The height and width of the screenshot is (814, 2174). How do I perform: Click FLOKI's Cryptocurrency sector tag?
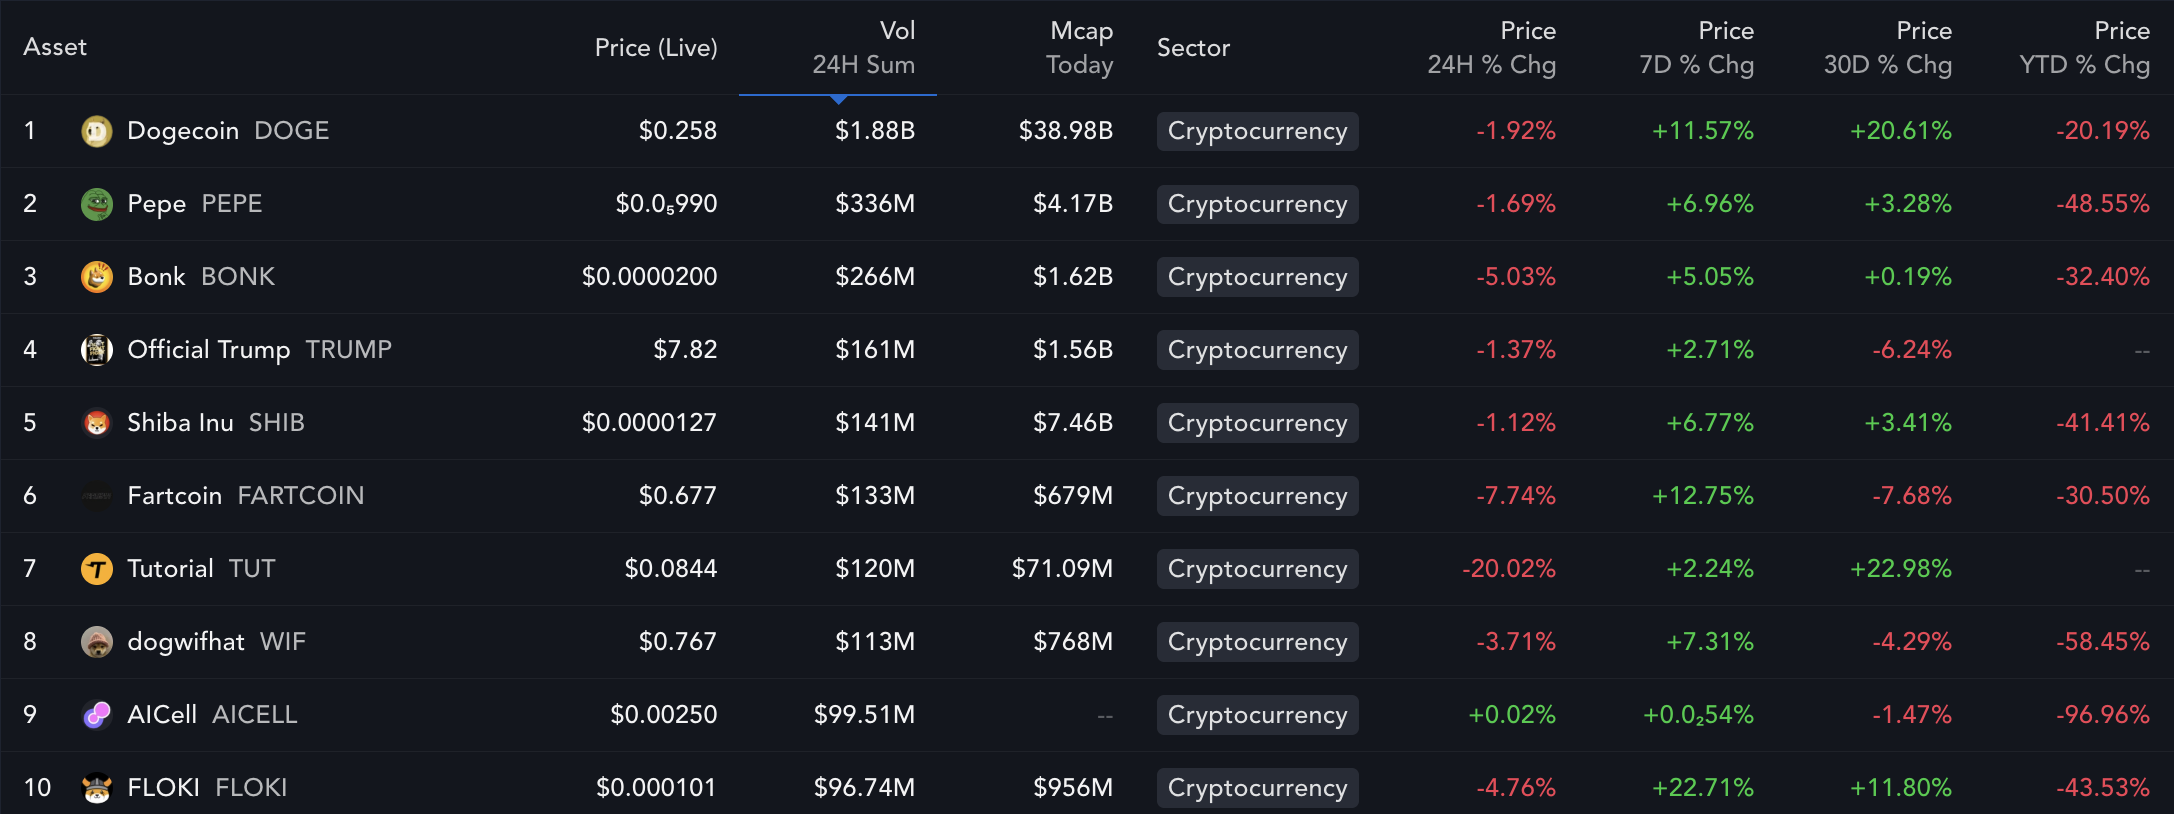point(1257,788)
